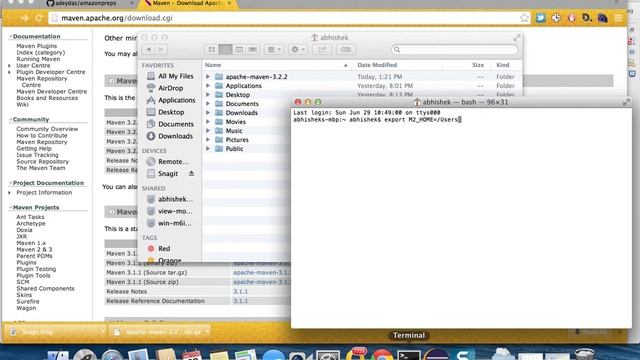Screen dimensions: 640x360
Task: Reload the browser page
Action: (38, 18)
